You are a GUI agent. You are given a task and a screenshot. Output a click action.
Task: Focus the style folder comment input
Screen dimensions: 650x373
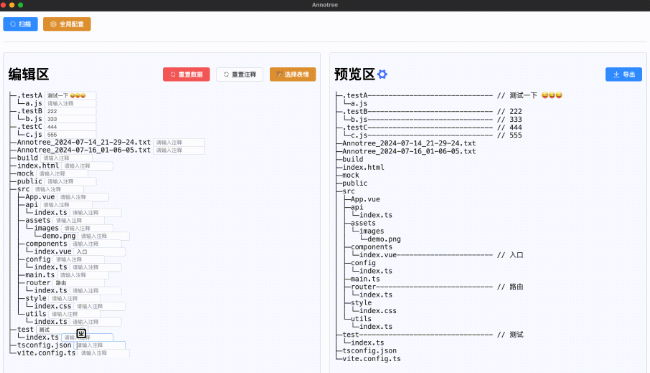click(75, 298)
